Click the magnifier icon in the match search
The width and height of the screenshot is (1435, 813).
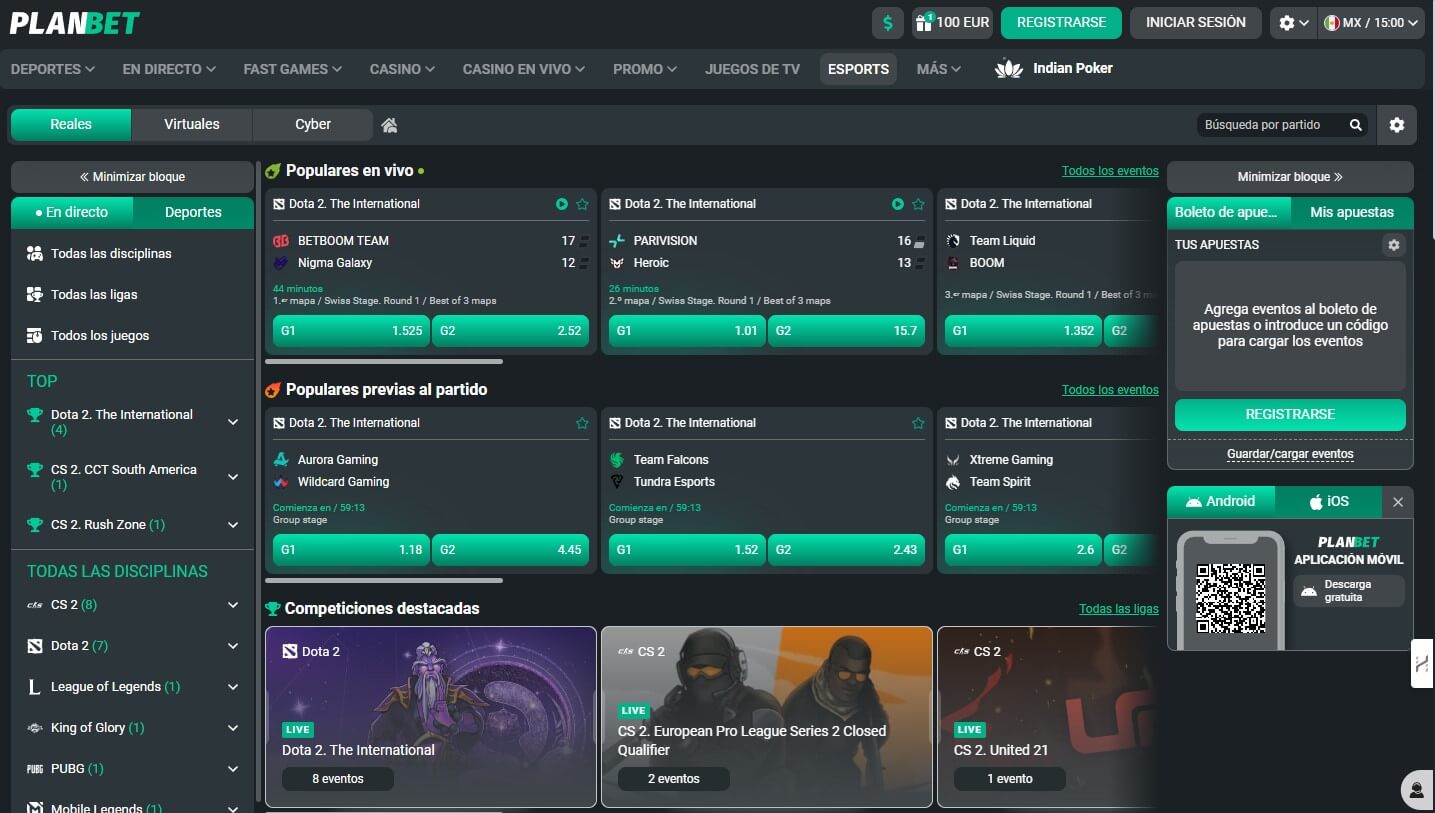coord(1356,125)
